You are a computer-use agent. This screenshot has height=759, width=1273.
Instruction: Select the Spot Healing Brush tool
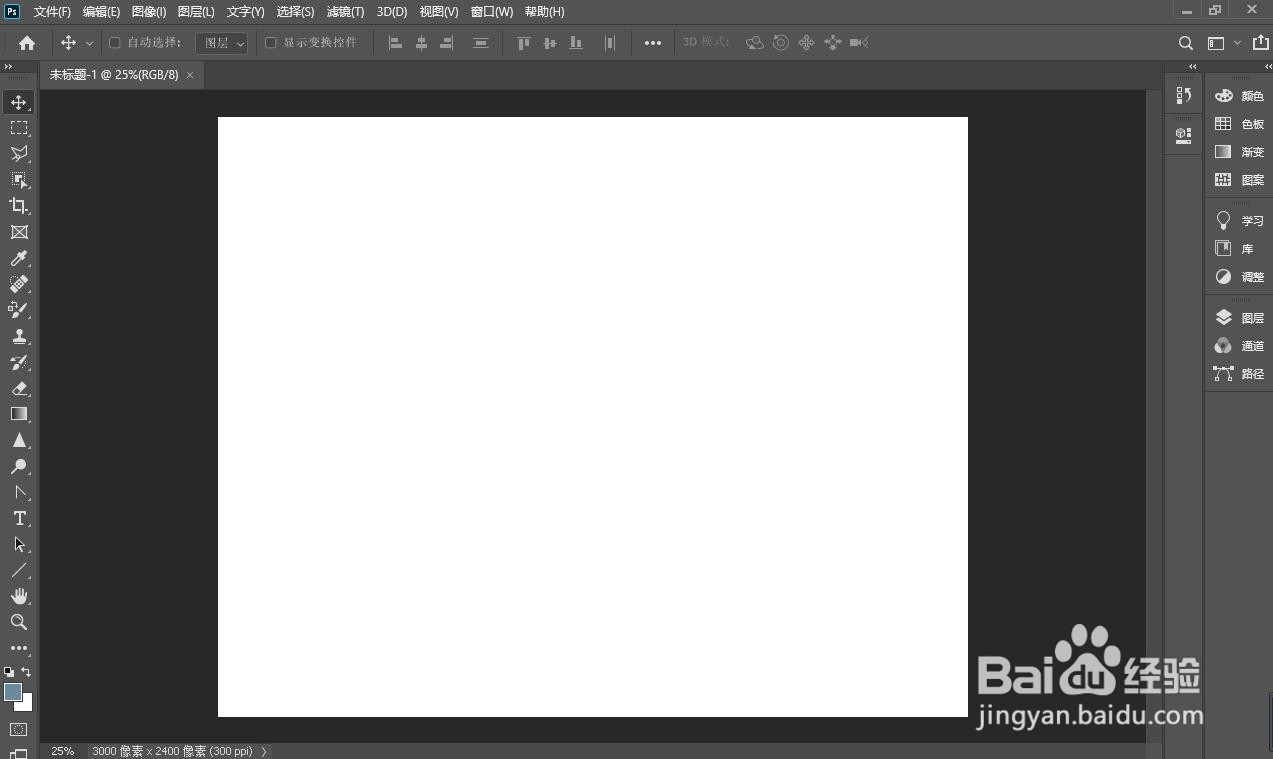click(19, 284)
